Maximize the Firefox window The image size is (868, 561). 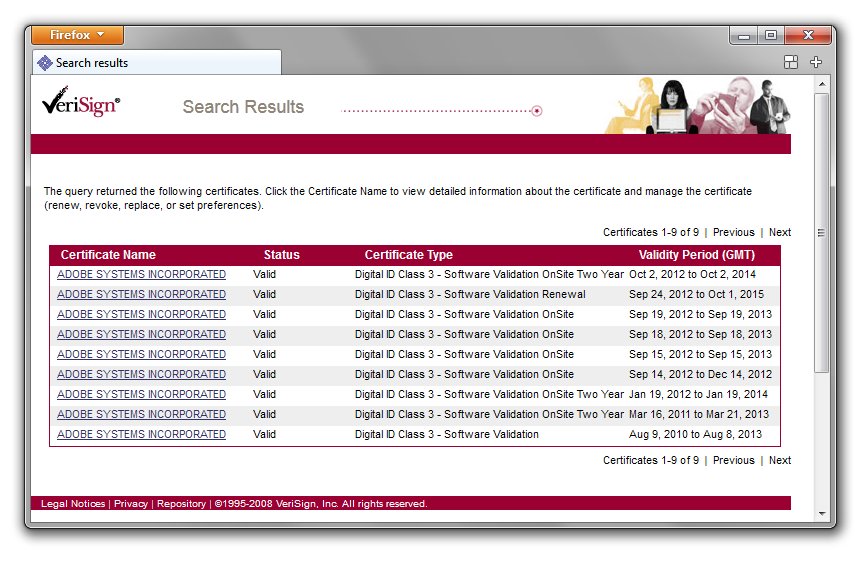[771, 35]
